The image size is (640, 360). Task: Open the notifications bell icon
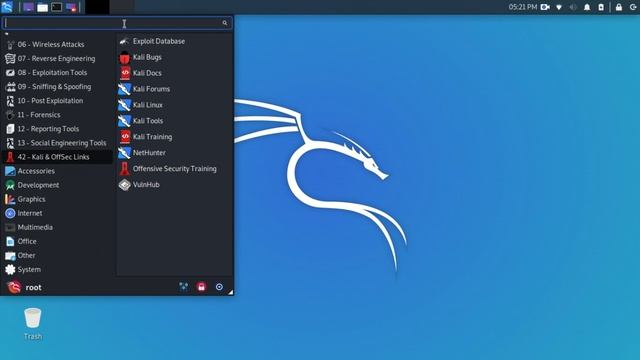click(587, 7)
